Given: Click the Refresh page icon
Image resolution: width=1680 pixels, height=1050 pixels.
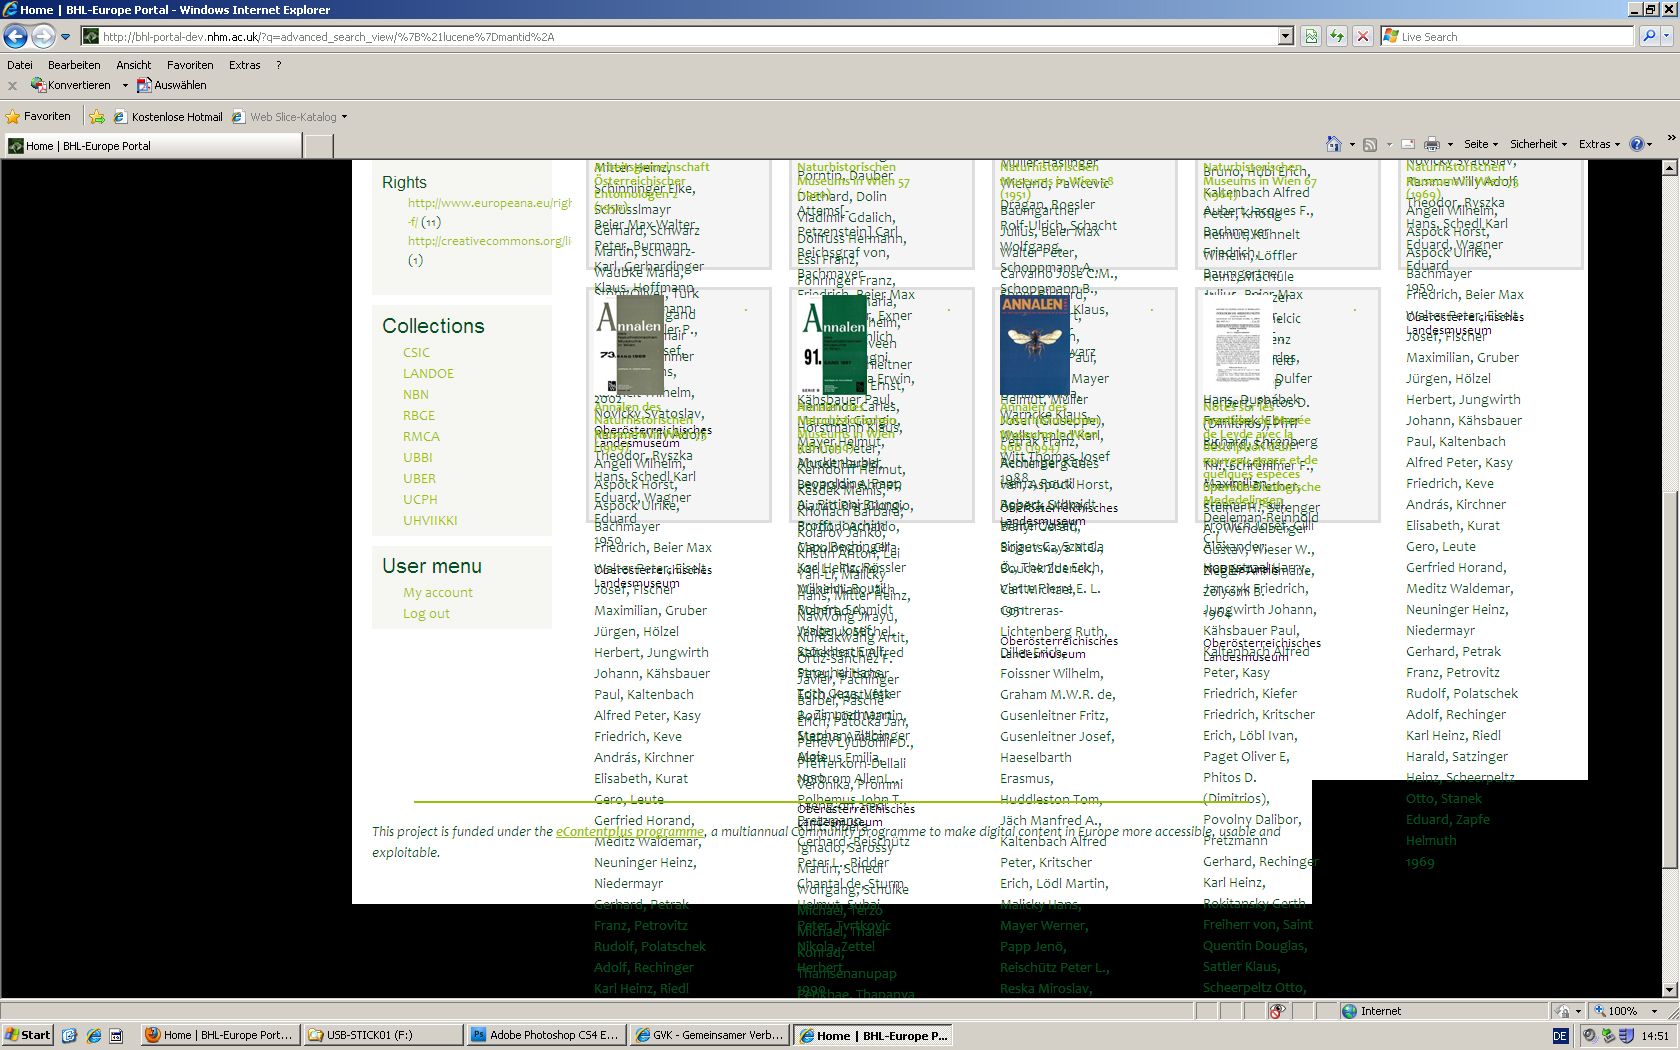Looking at the screenshot, I should click(x=1337, y=37).
